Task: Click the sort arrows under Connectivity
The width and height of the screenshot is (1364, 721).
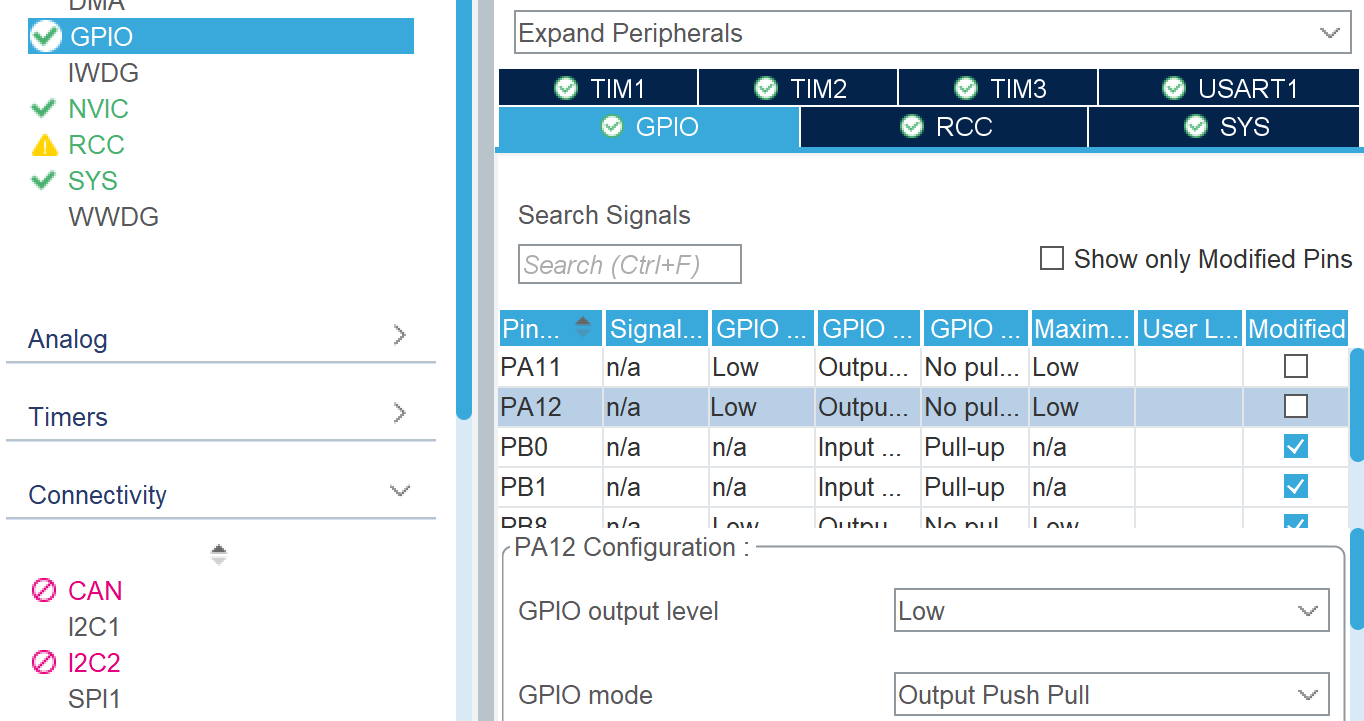Action: (x=219, y=554)
